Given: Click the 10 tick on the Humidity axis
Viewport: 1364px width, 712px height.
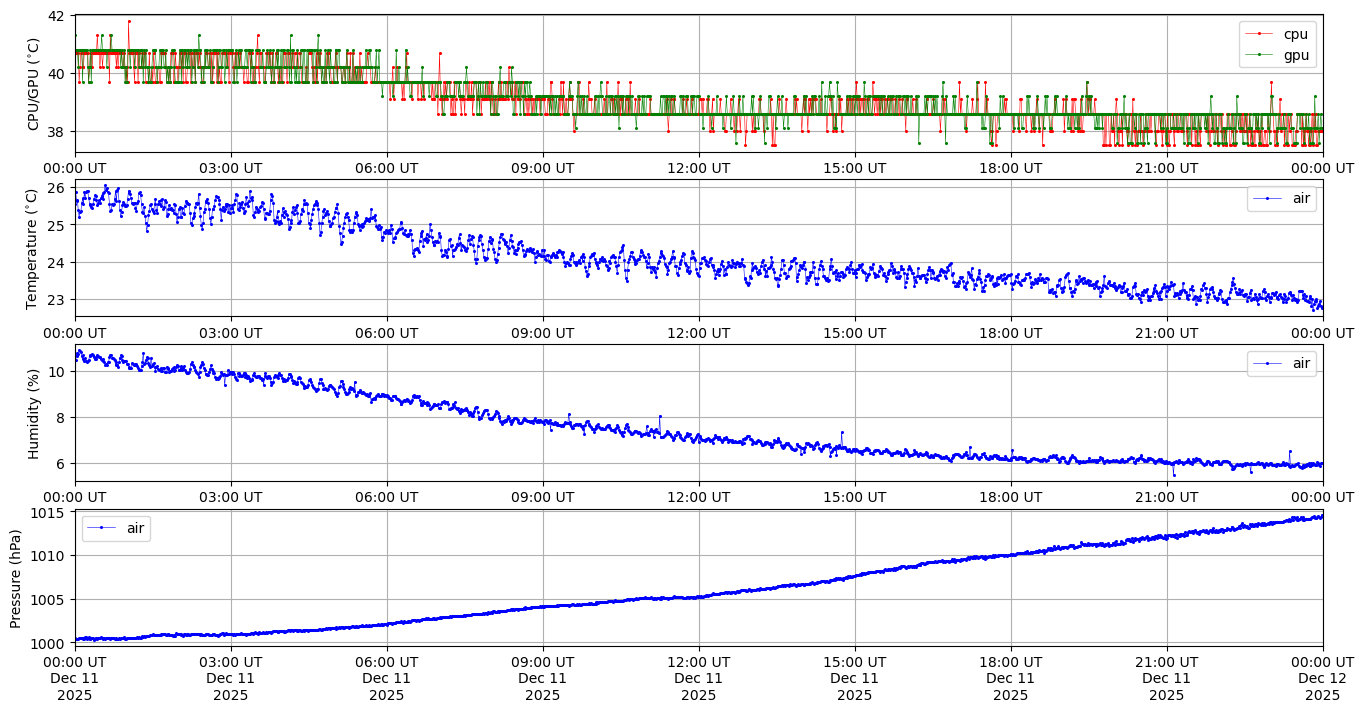Looking at the screenshot, I should tap(56, 372).
